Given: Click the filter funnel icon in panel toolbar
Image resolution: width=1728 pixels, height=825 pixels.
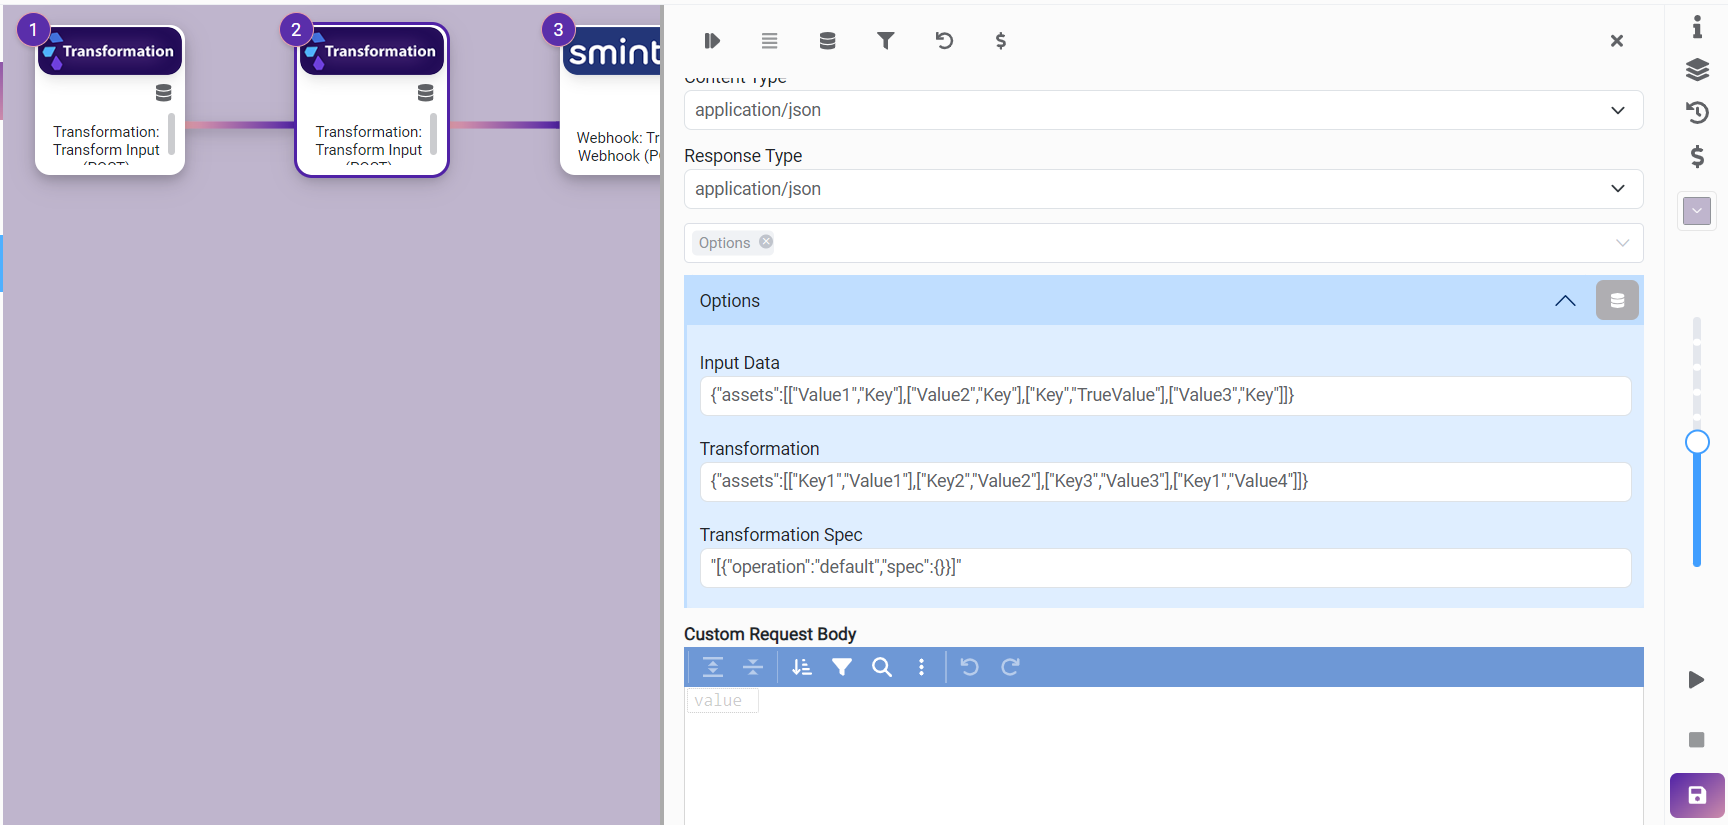Looking at the screenshot, I should click(x=885, y=41).
